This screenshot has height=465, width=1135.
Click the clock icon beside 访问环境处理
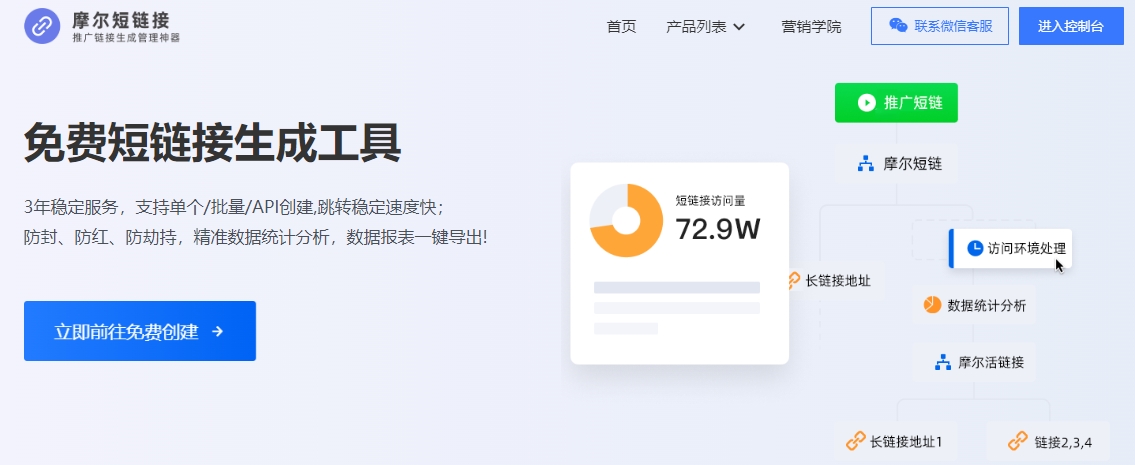974,248
